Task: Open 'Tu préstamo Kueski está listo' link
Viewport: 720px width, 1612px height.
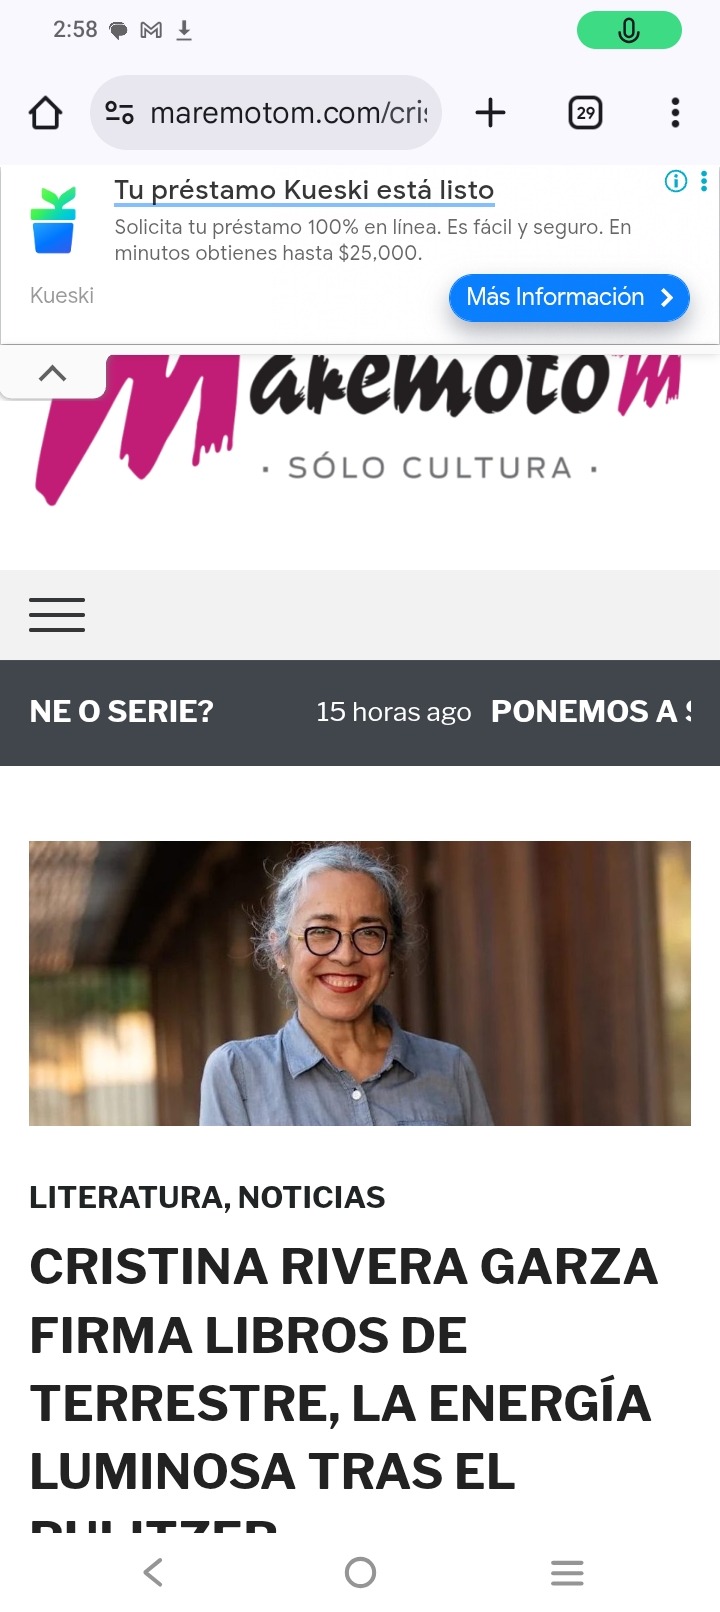Action: (x=304, y=190)
